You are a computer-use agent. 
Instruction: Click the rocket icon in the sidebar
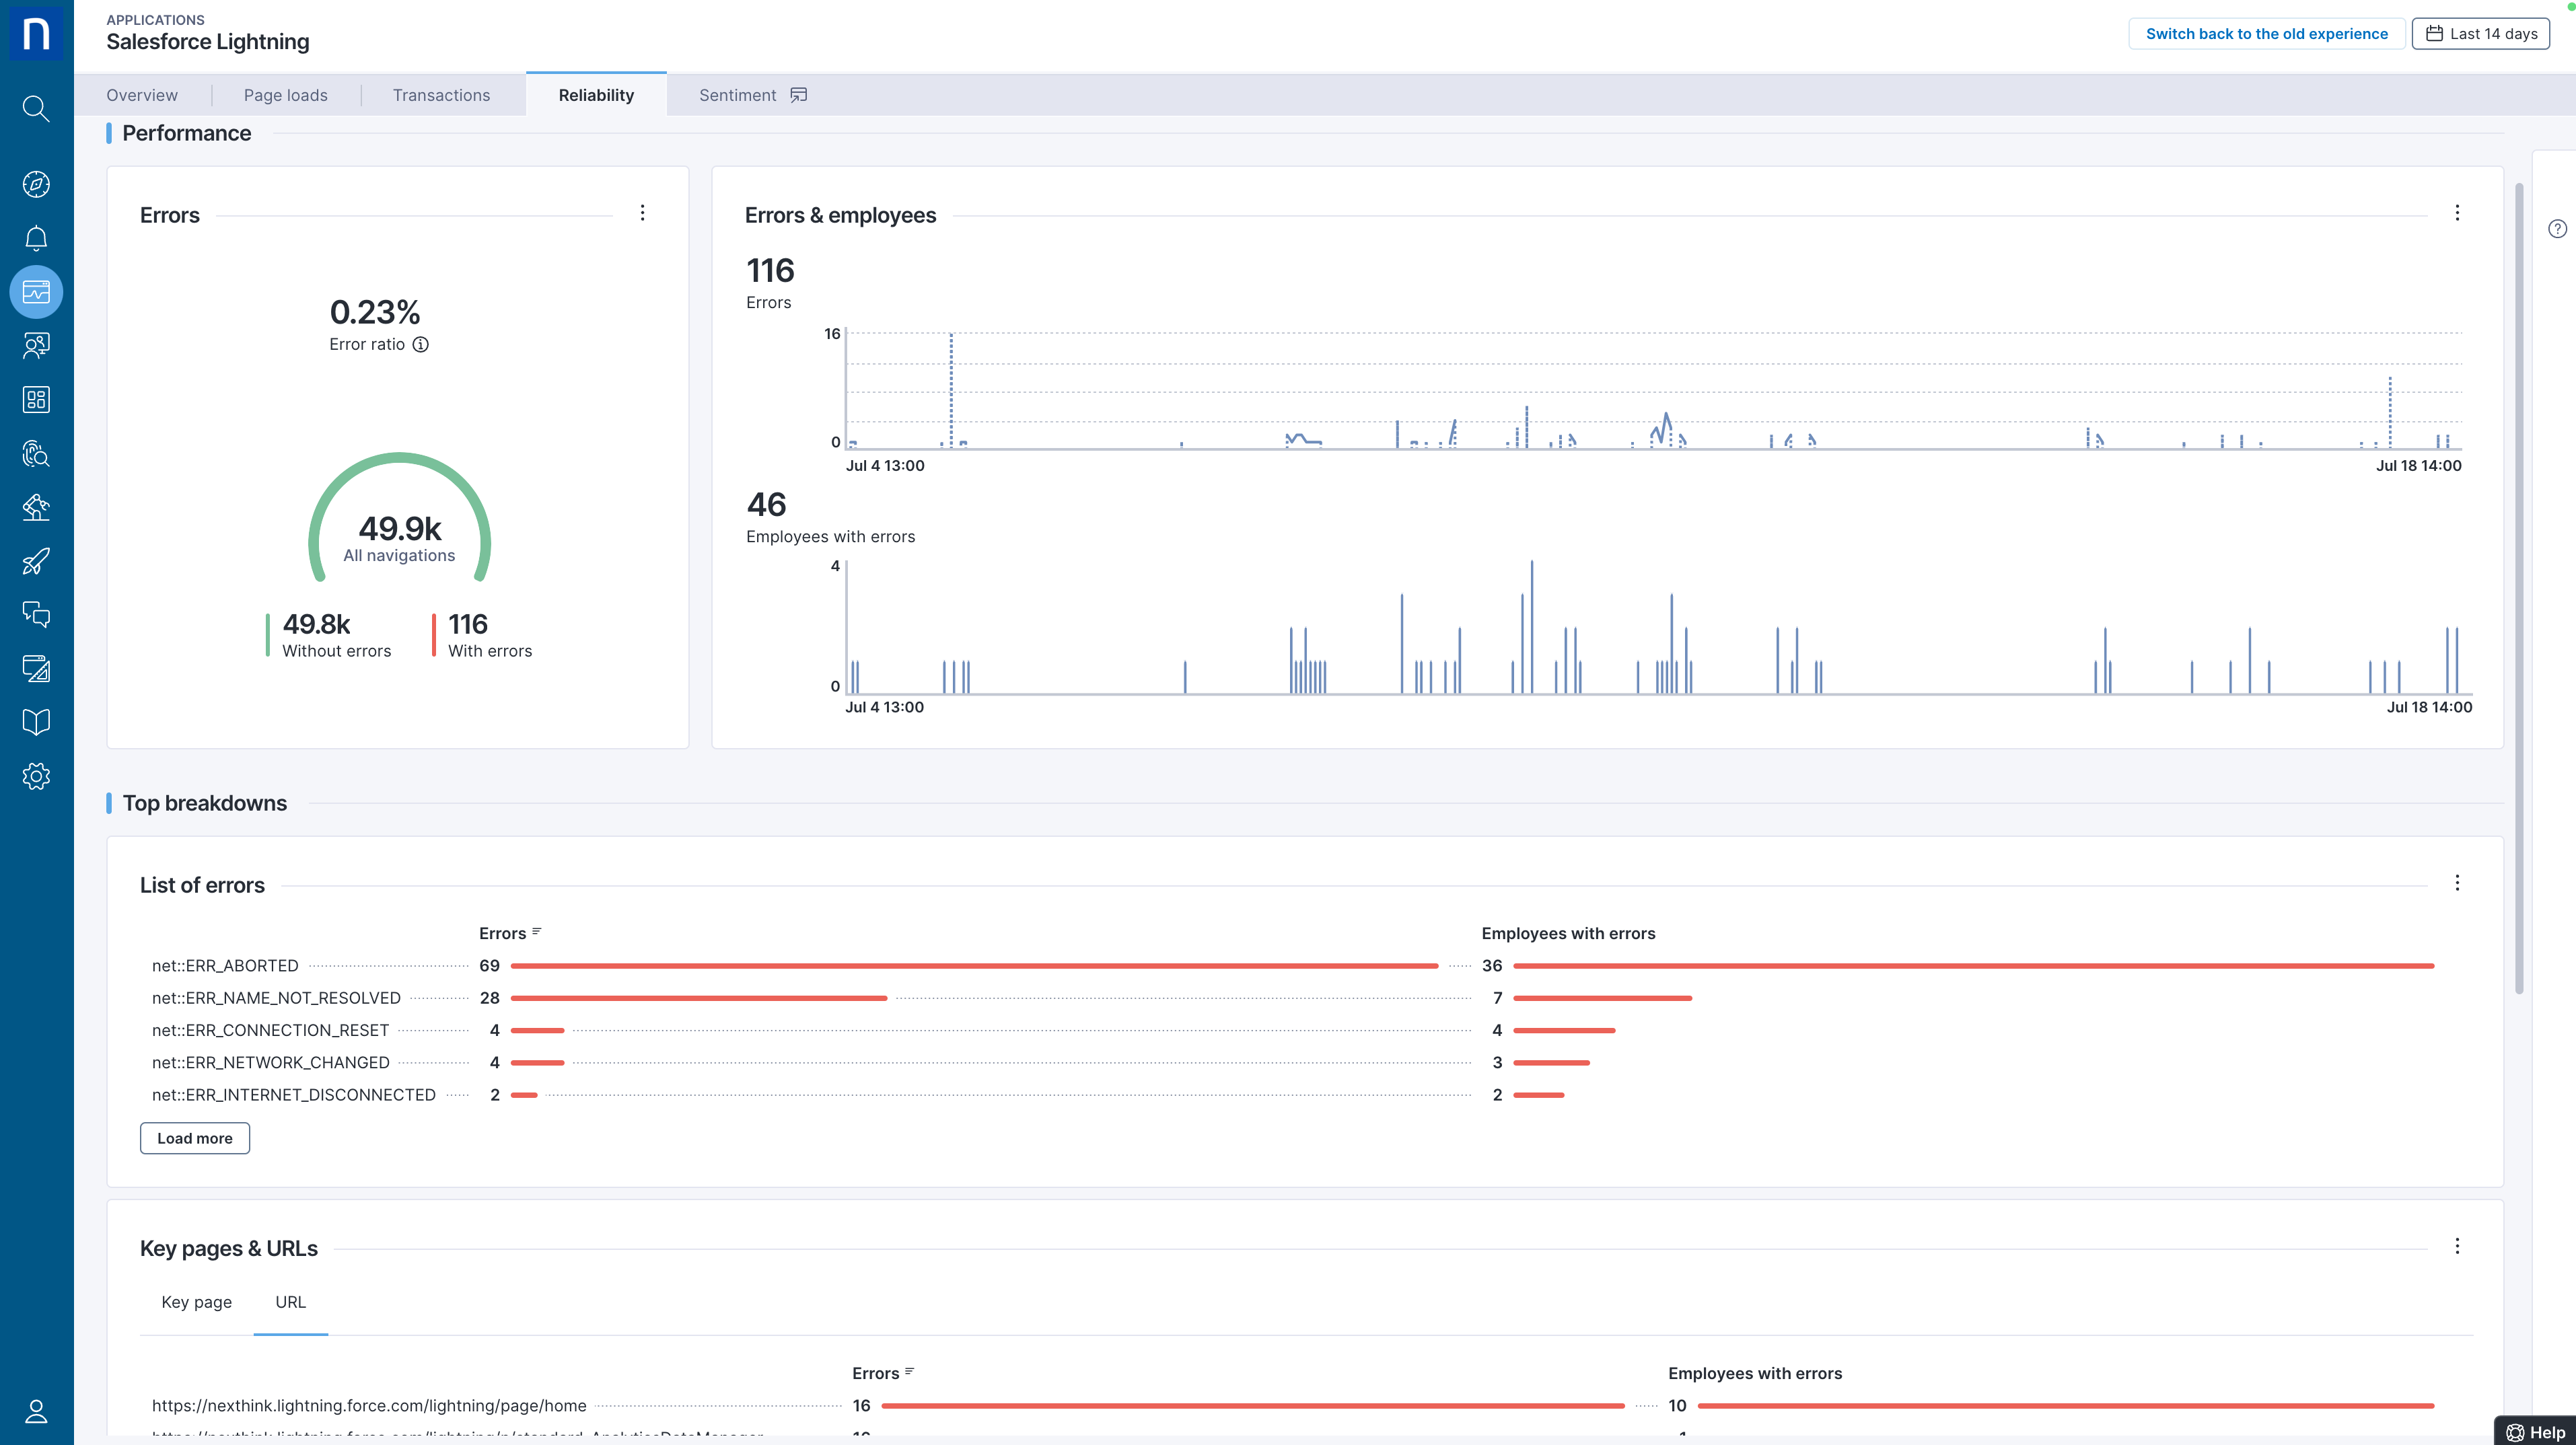[x=36, y=561]
